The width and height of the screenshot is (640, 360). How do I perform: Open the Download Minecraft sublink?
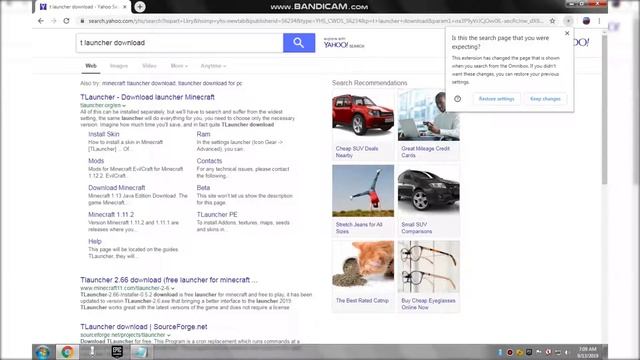117,188
